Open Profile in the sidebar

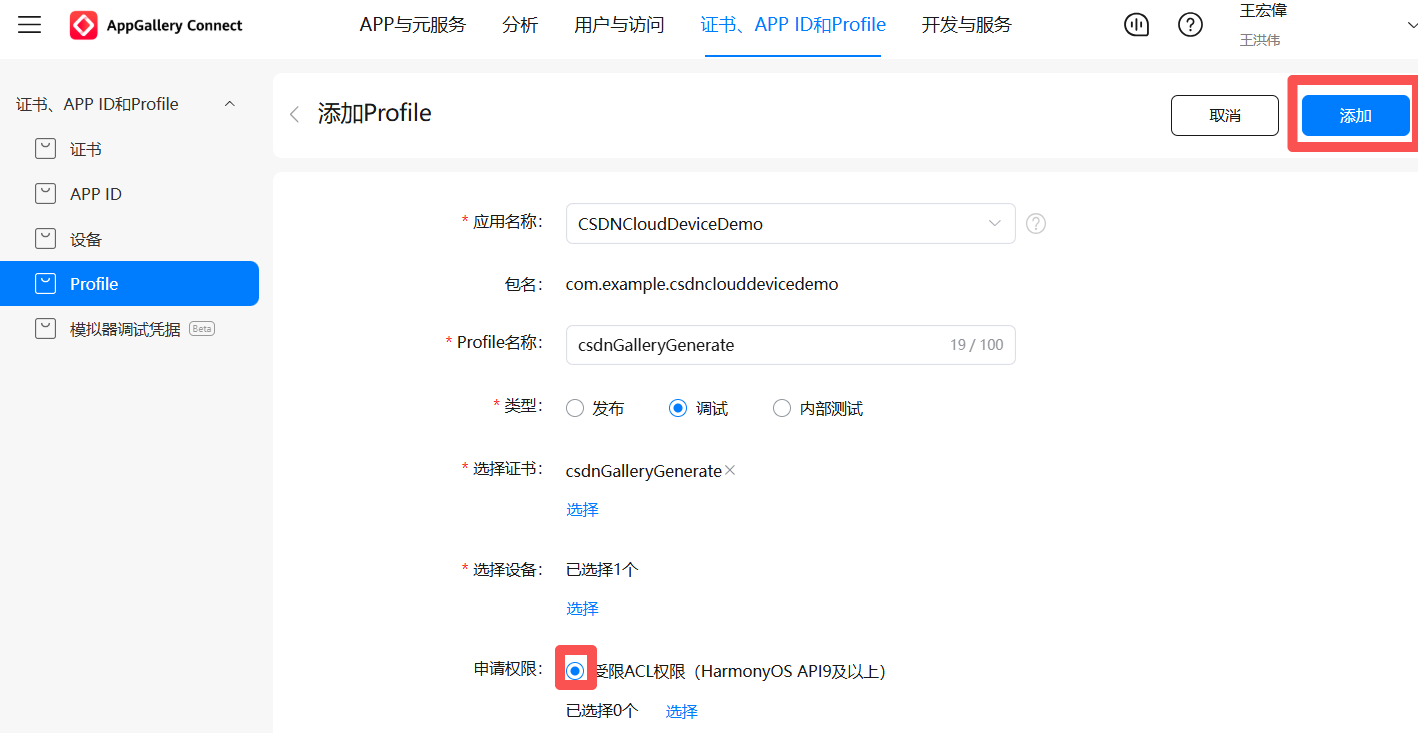coord(129,284)
